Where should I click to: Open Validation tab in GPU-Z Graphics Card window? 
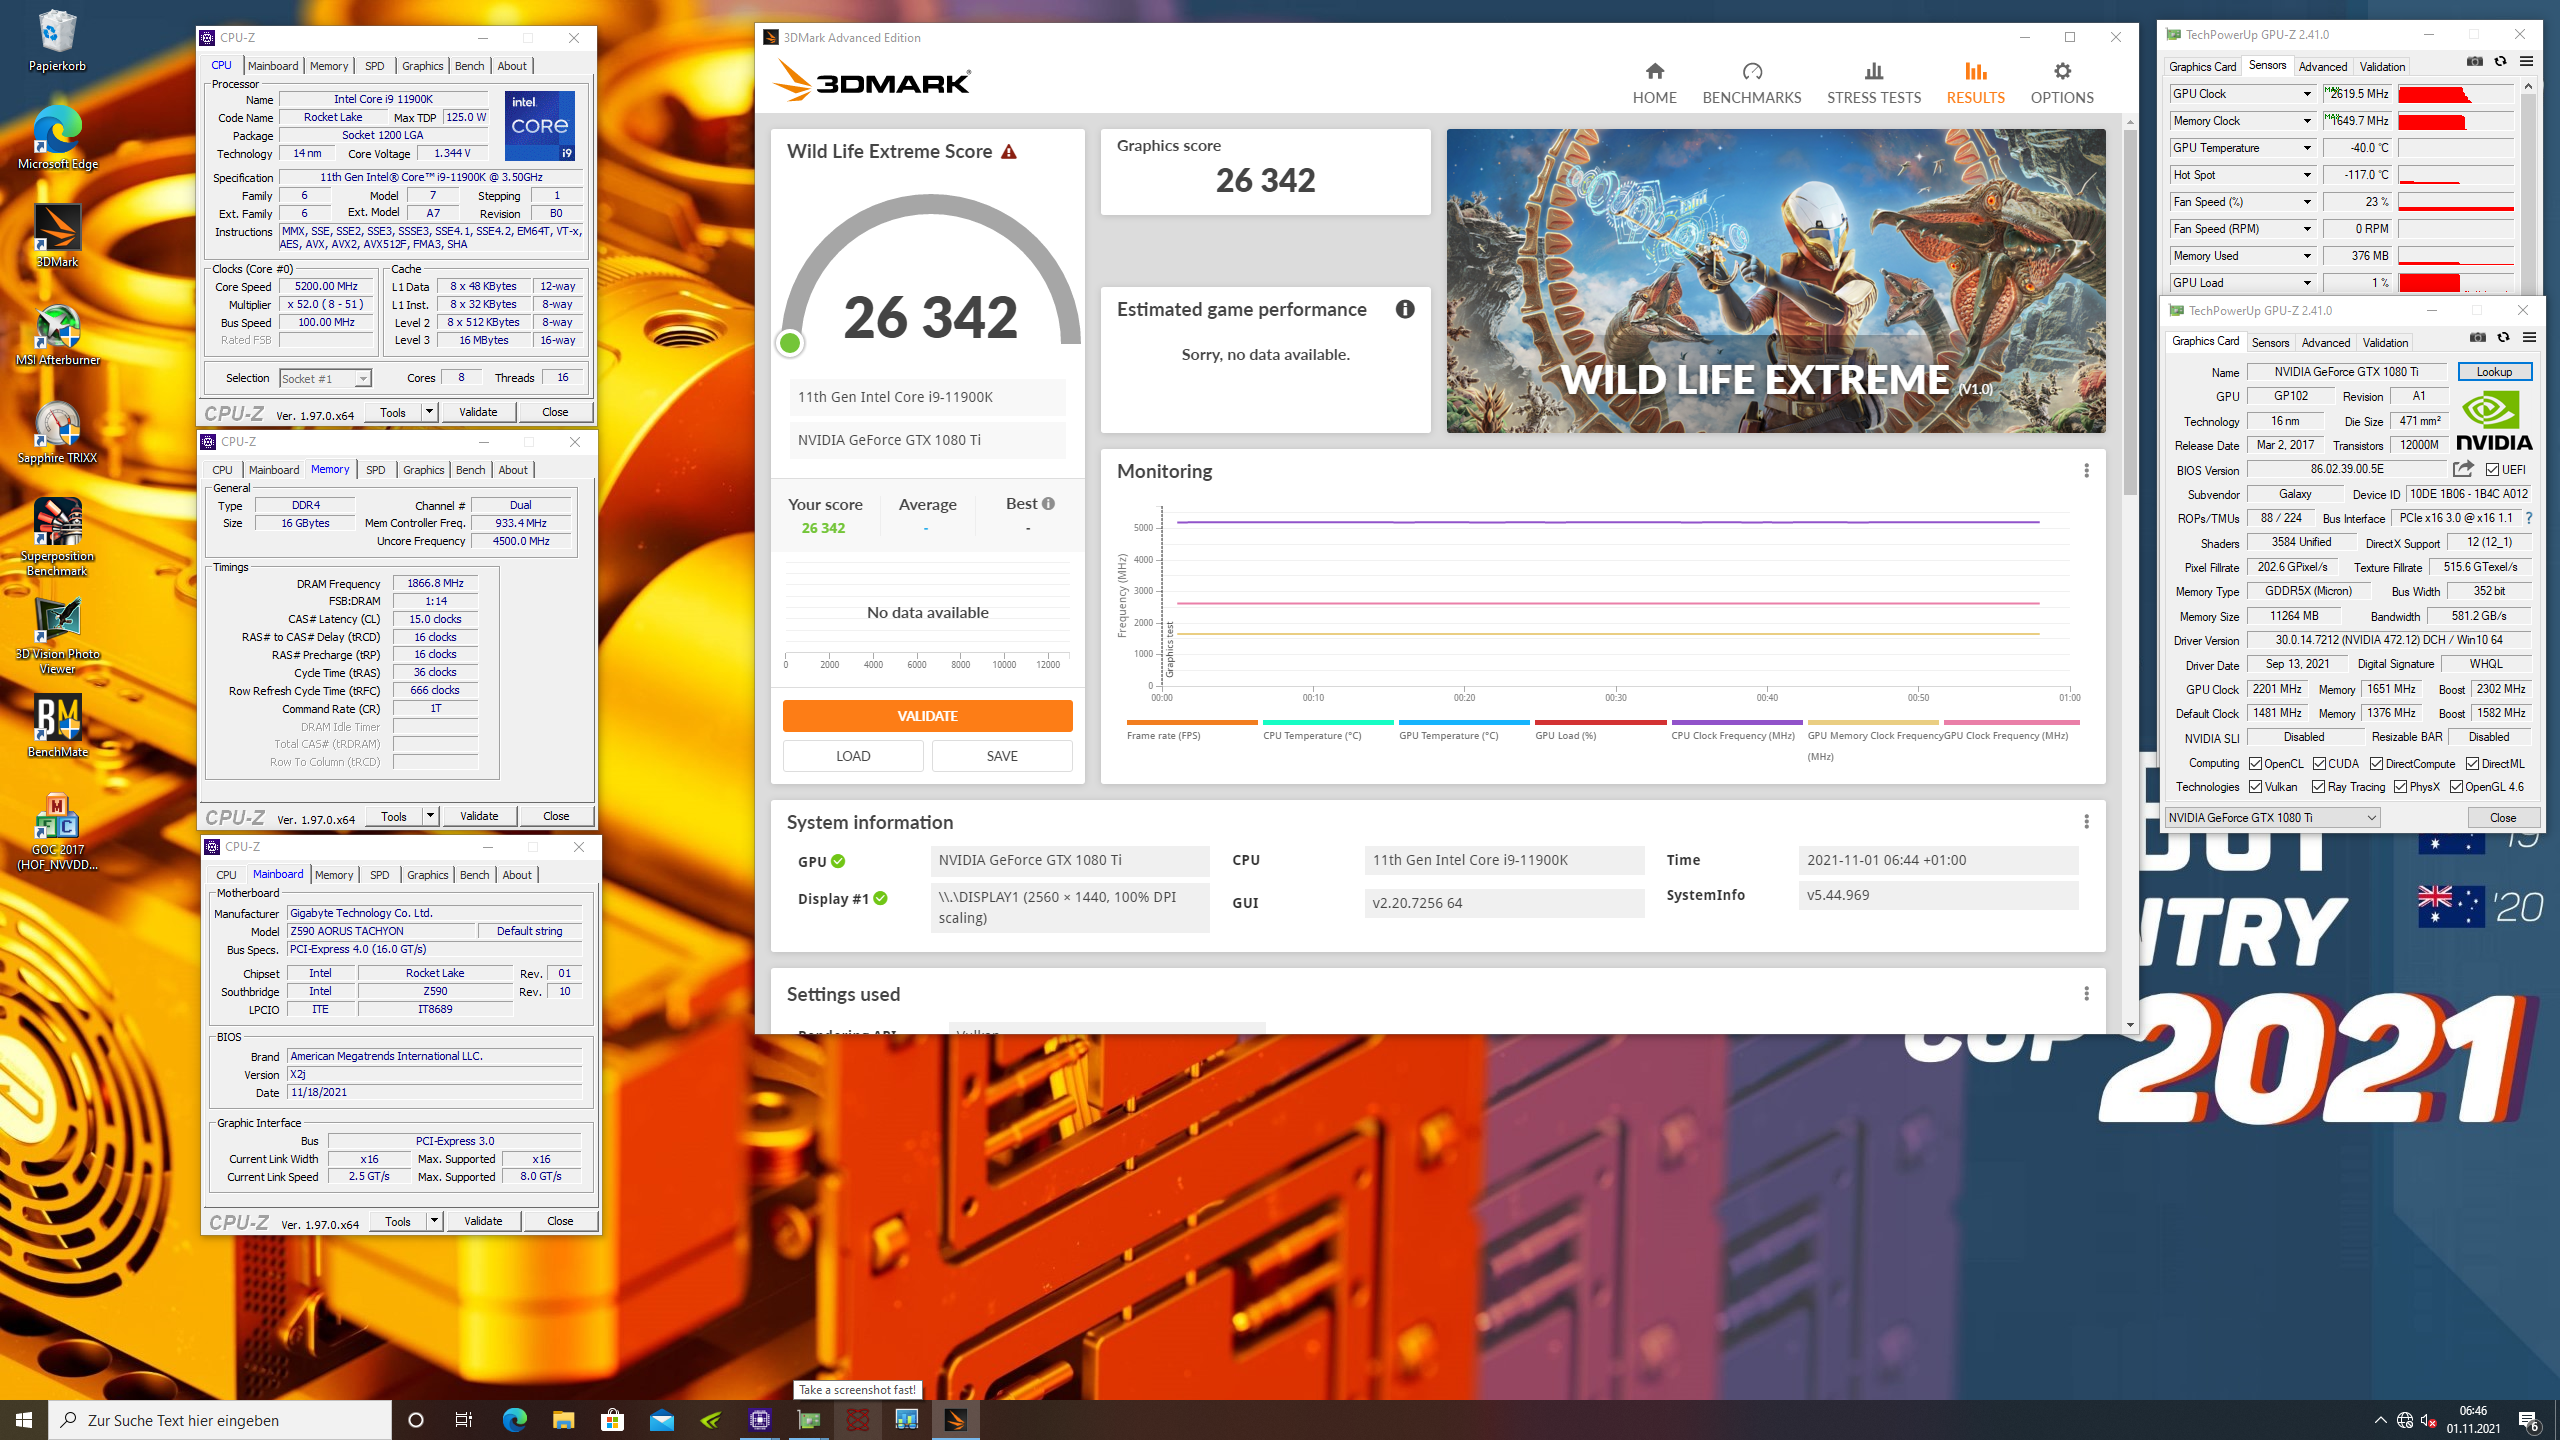click(x=2385, y=343)
